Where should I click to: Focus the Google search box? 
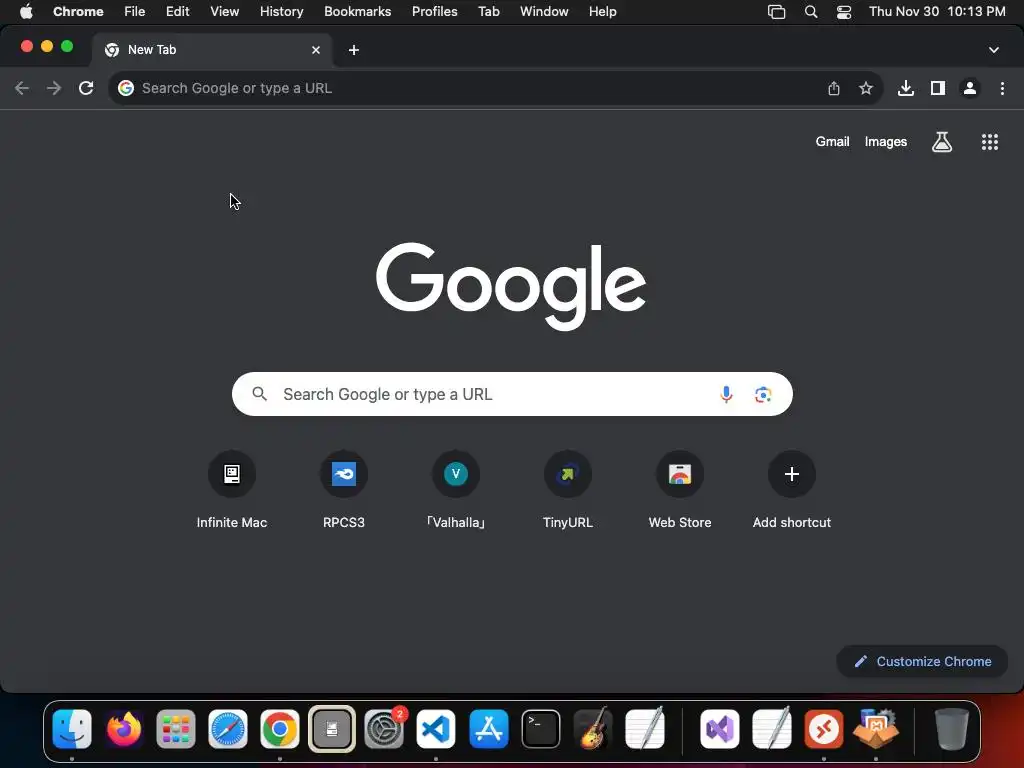(512, 394)
